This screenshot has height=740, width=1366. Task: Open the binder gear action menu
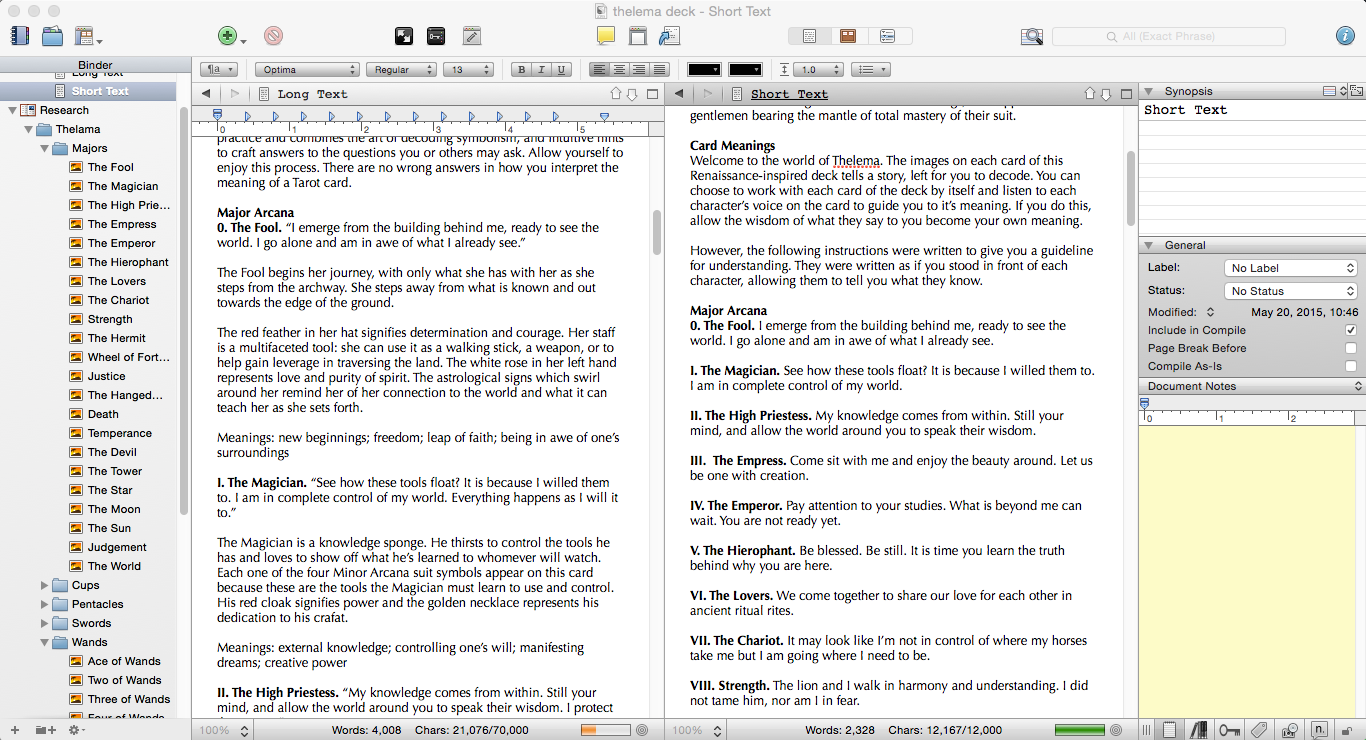78,730
